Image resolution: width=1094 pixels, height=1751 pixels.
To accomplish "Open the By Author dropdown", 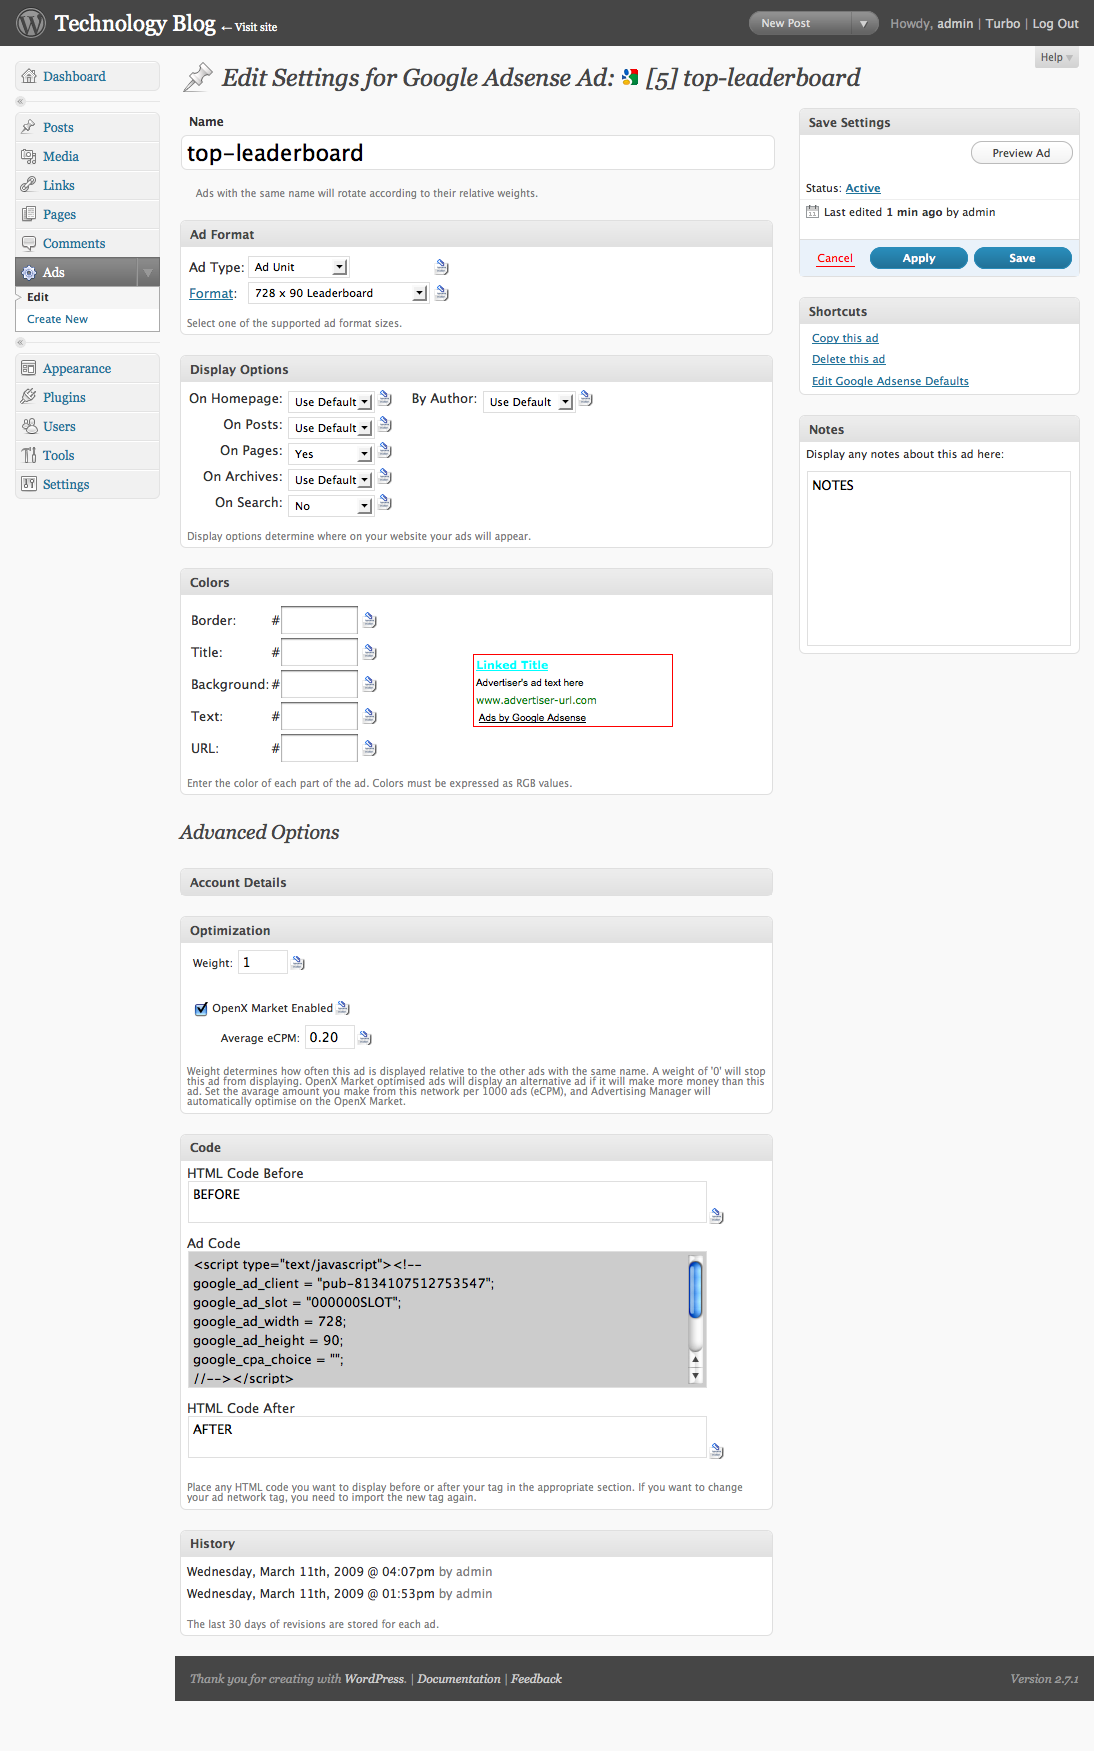I will pyautogui.click(x=529, y=402).
